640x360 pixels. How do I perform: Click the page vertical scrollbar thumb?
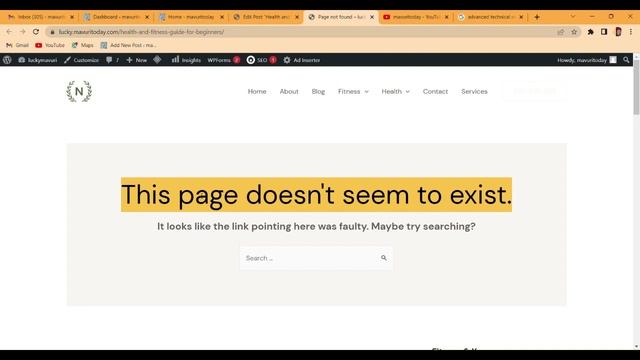coord(636,88)
